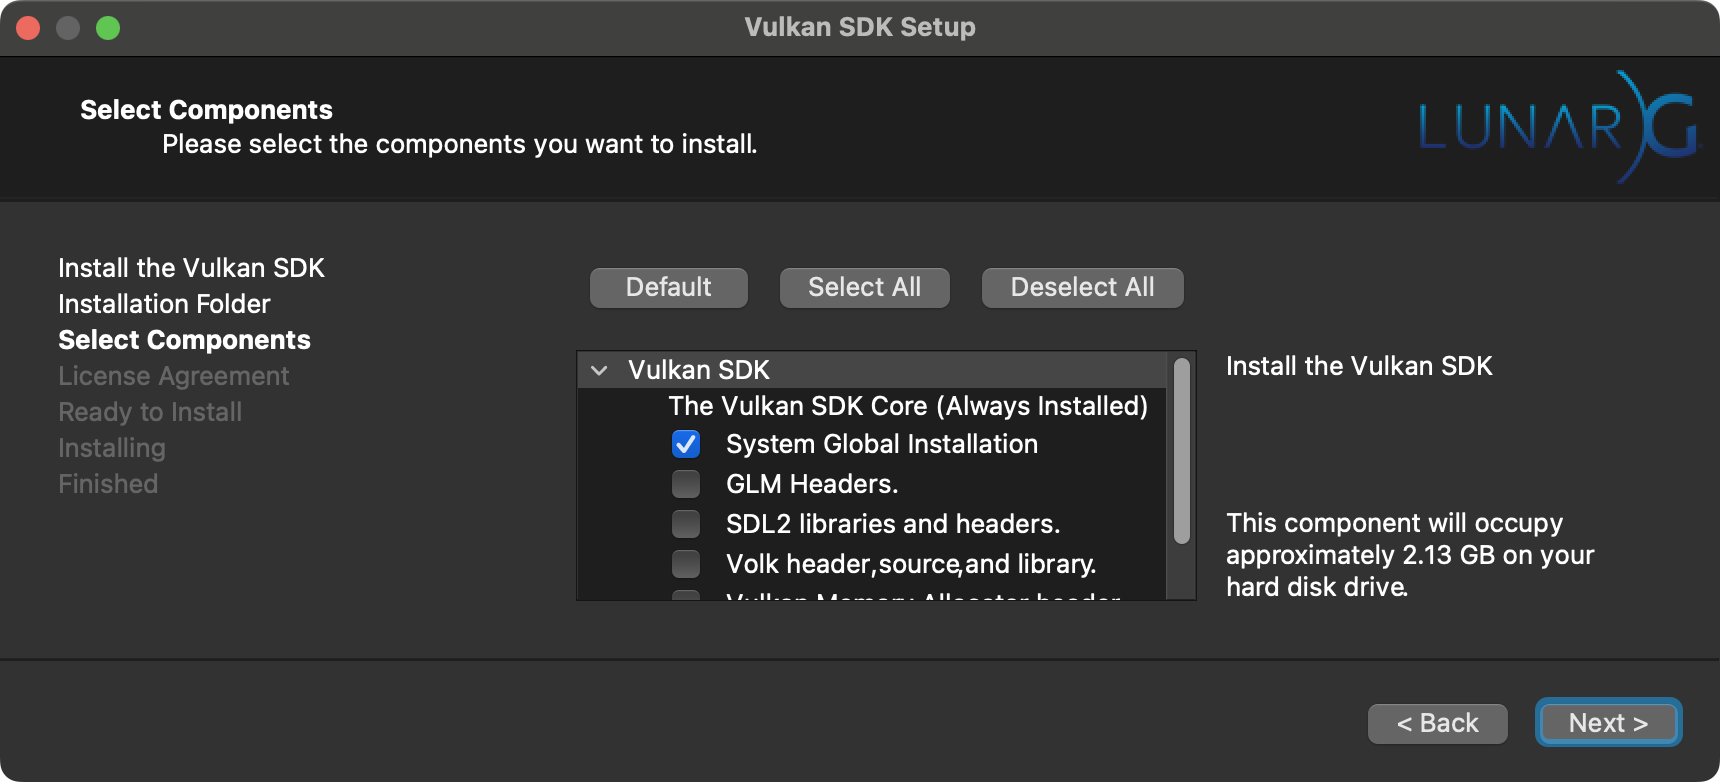Click Deselect All components
Image resolution: width=1720 pixels, height=782 pixels.
tap(1081, 287)
